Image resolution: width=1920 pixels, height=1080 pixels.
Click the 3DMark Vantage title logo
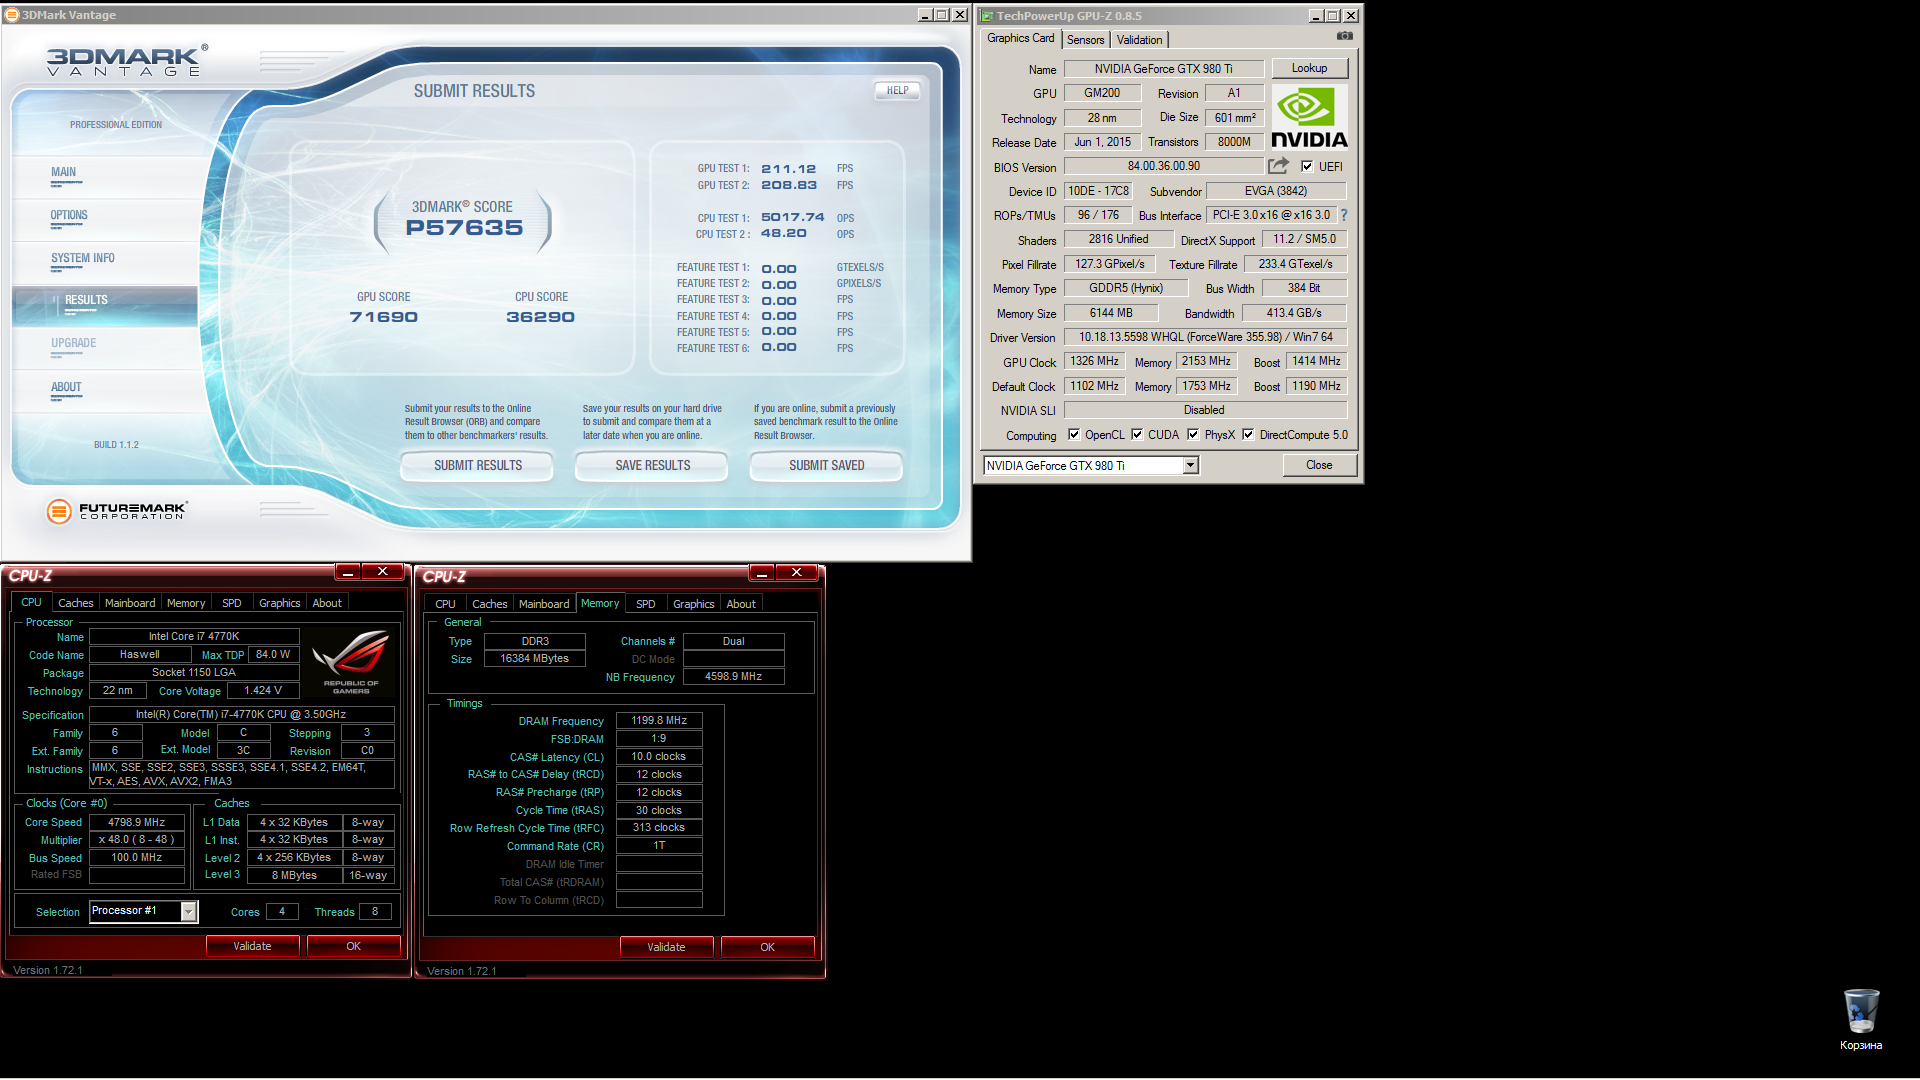(127, 61)
